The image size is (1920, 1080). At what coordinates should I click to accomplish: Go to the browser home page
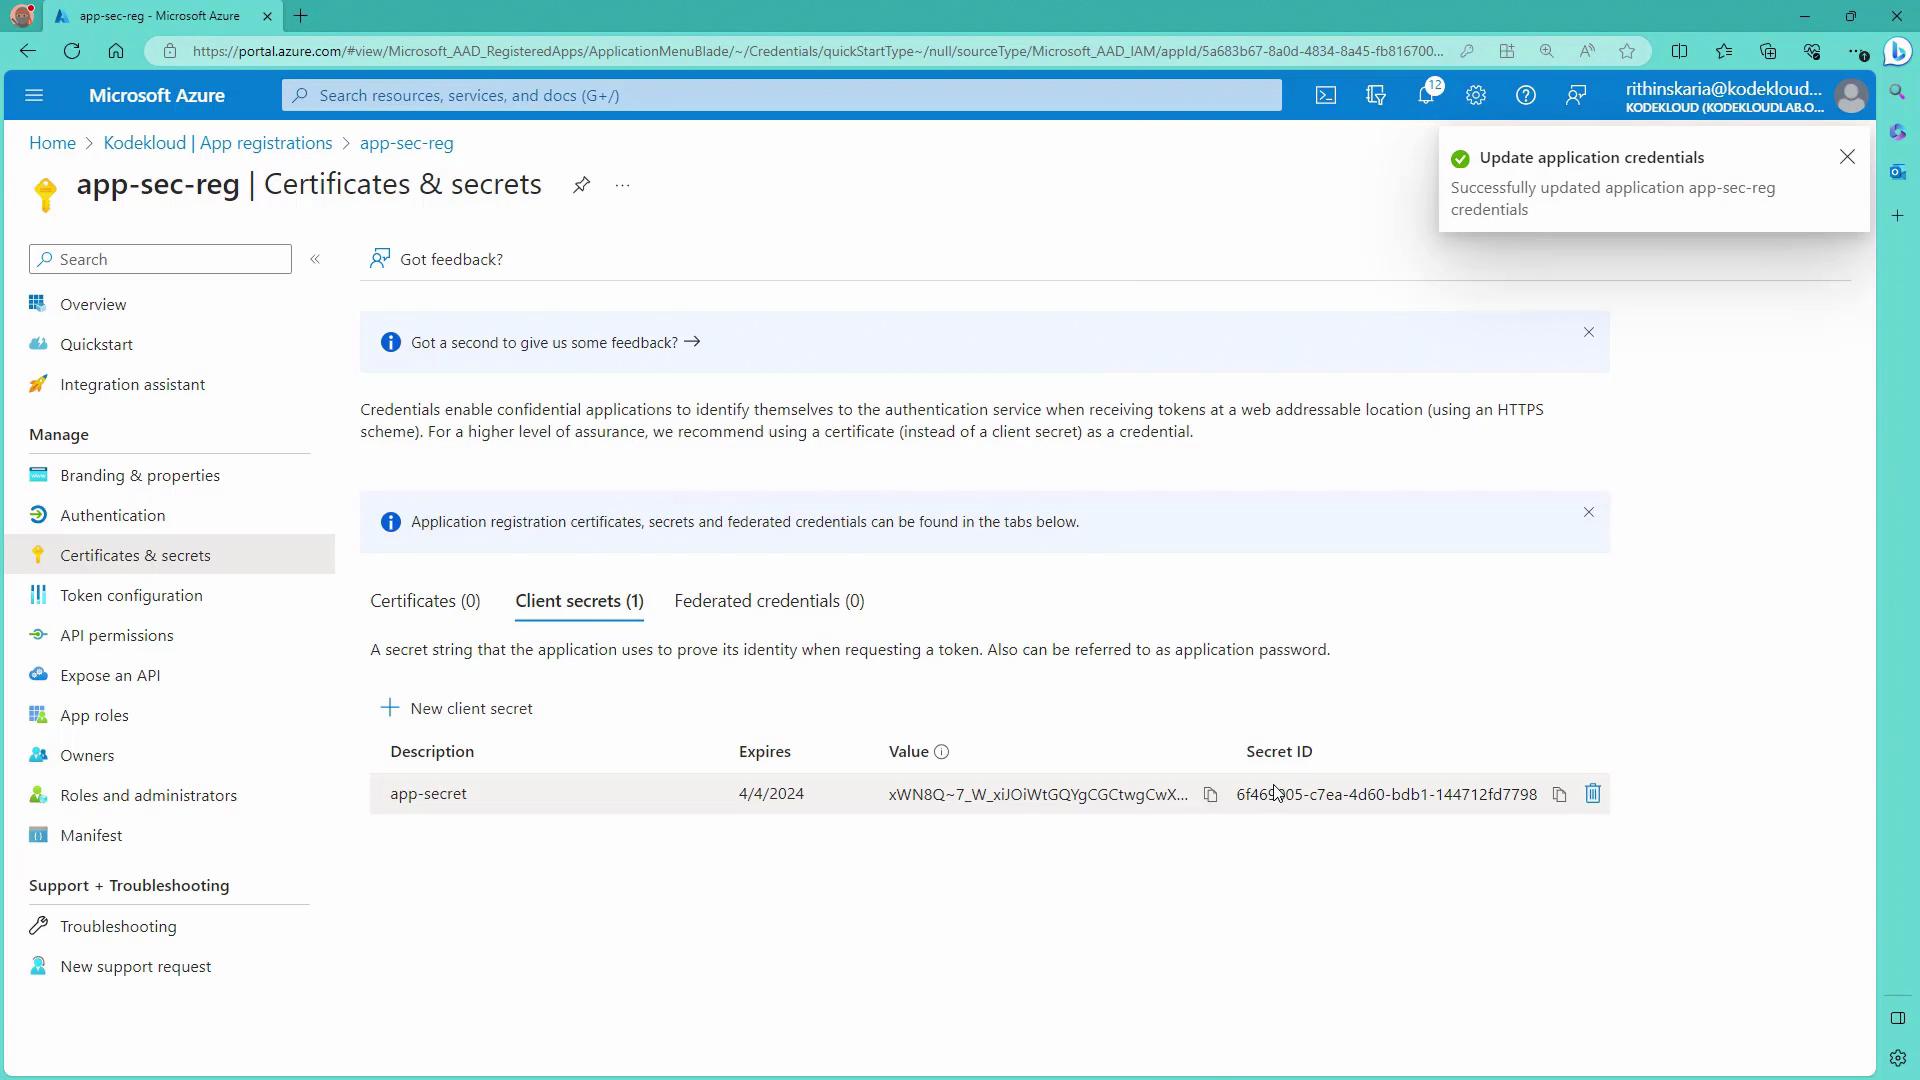116,51
